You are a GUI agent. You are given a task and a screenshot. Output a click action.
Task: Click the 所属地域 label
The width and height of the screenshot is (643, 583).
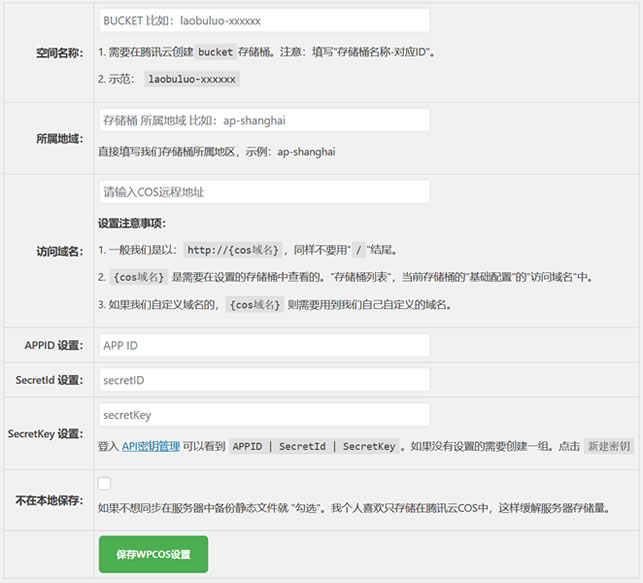pos(59,139)
